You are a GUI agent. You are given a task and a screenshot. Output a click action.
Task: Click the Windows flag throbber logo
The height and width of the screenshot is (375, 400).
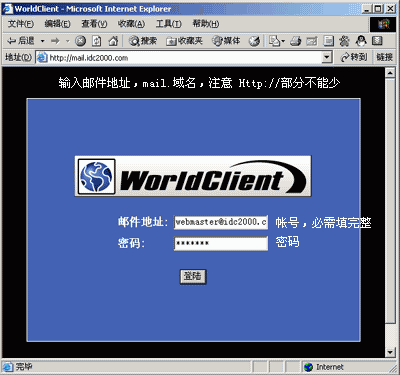[x=383, y=24]
